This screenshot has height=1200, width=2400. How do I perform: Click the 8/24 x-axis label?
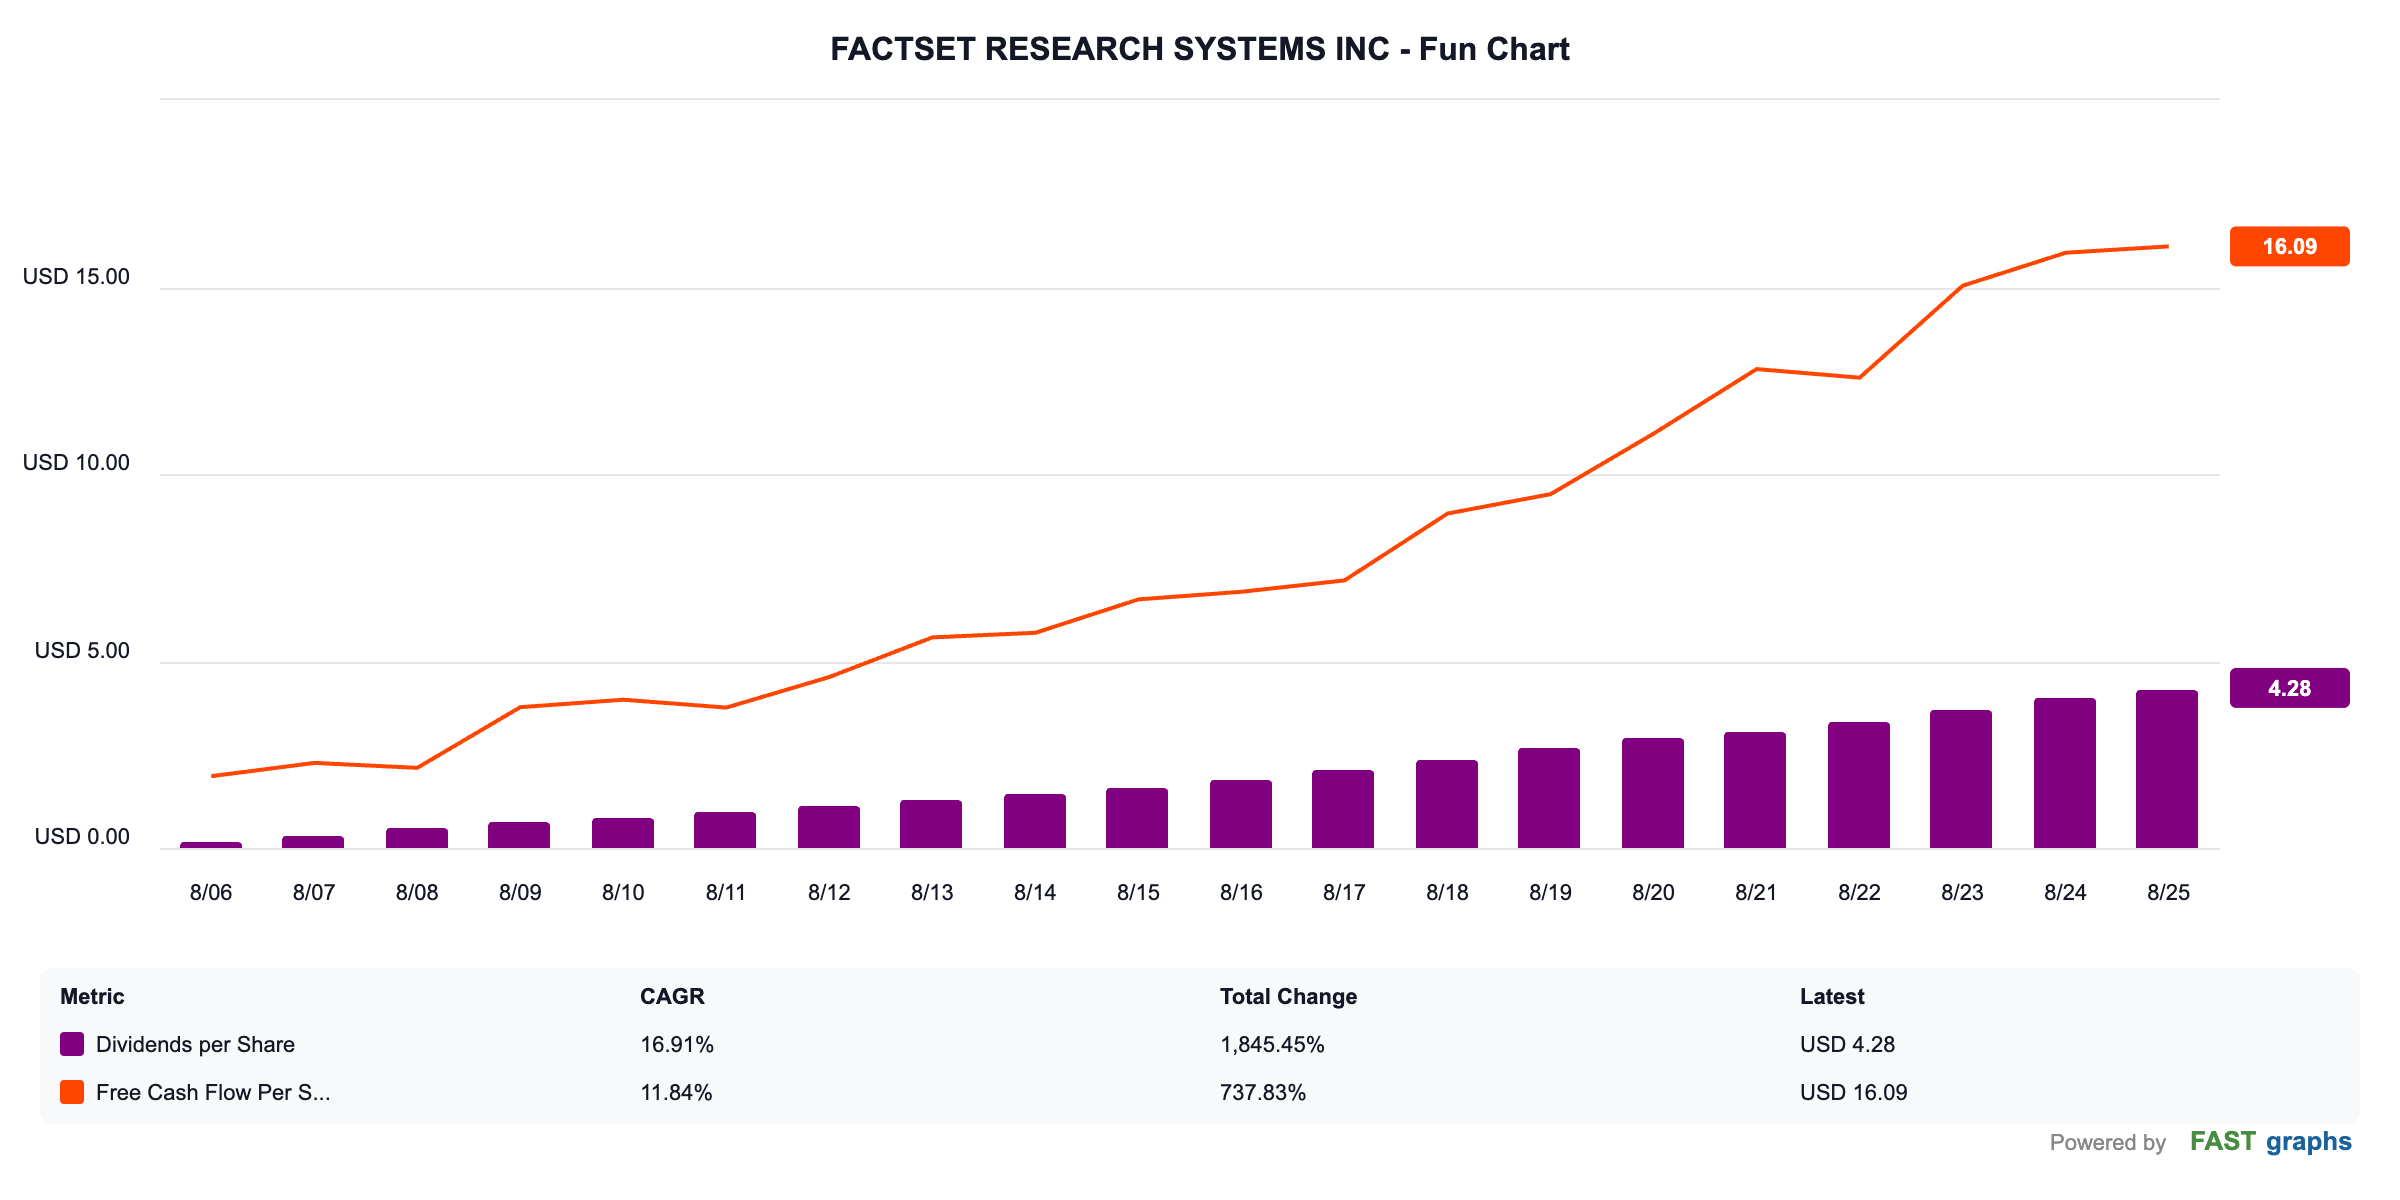[2065, 892]
